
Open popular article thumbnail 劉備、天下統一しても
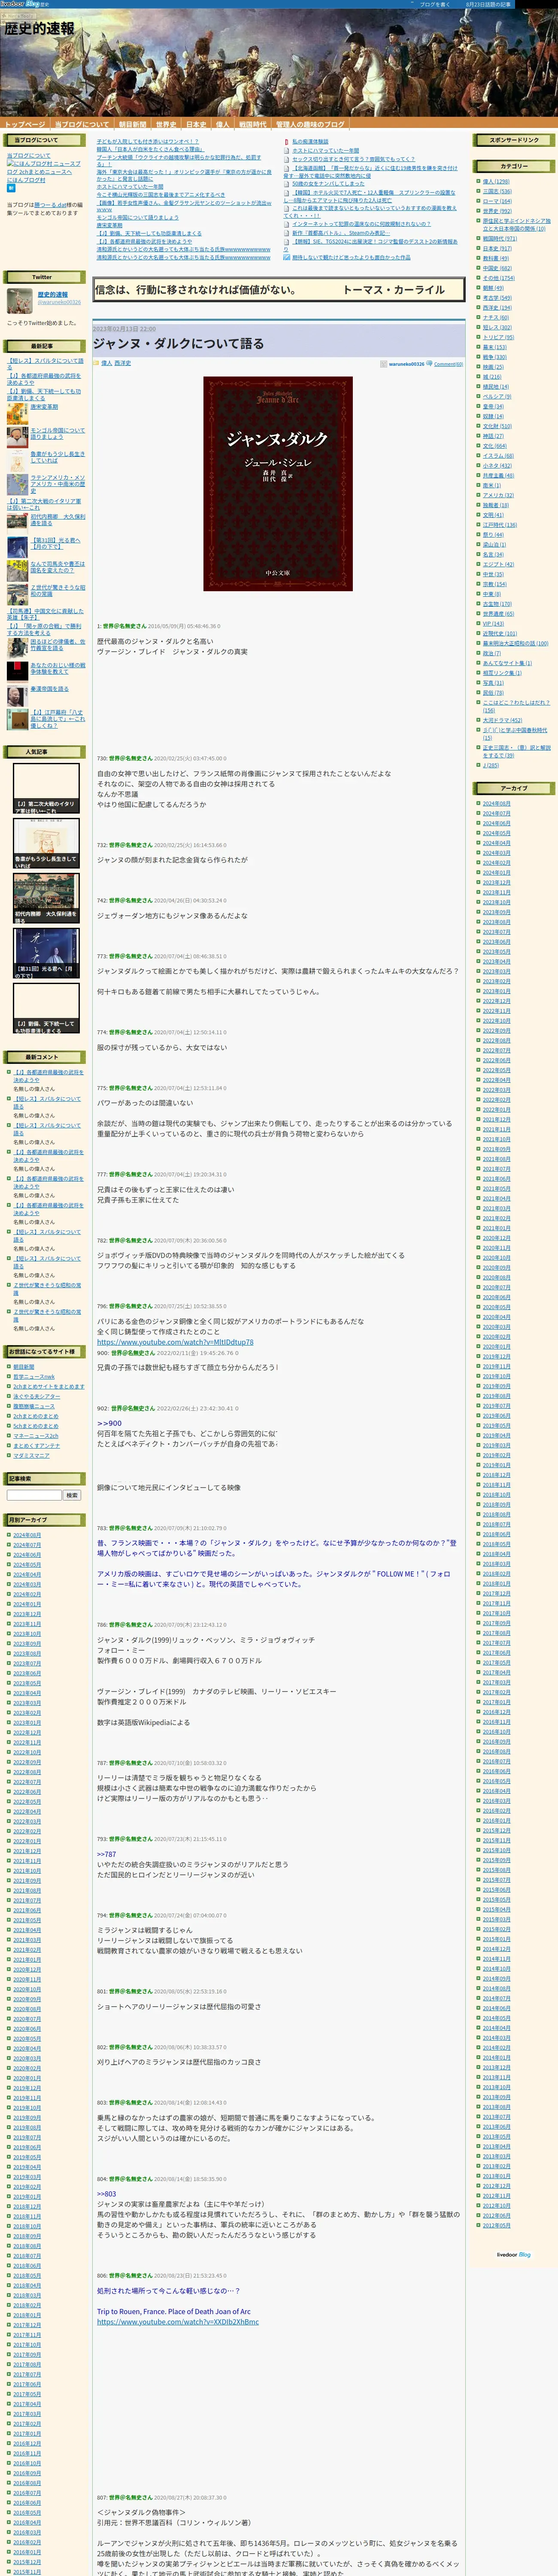pos(46,1008)
